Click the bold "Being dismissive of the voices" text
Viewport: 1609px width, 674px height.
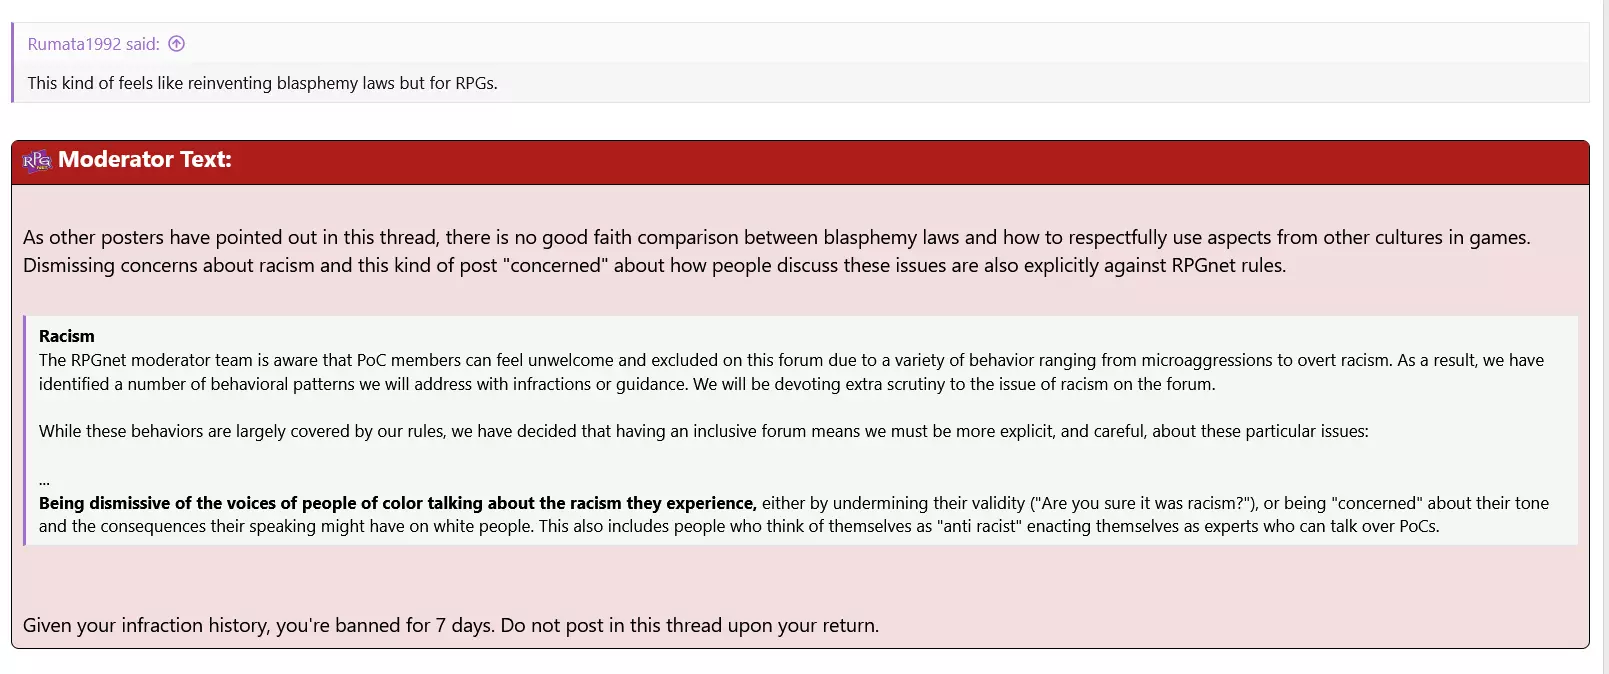398,503
